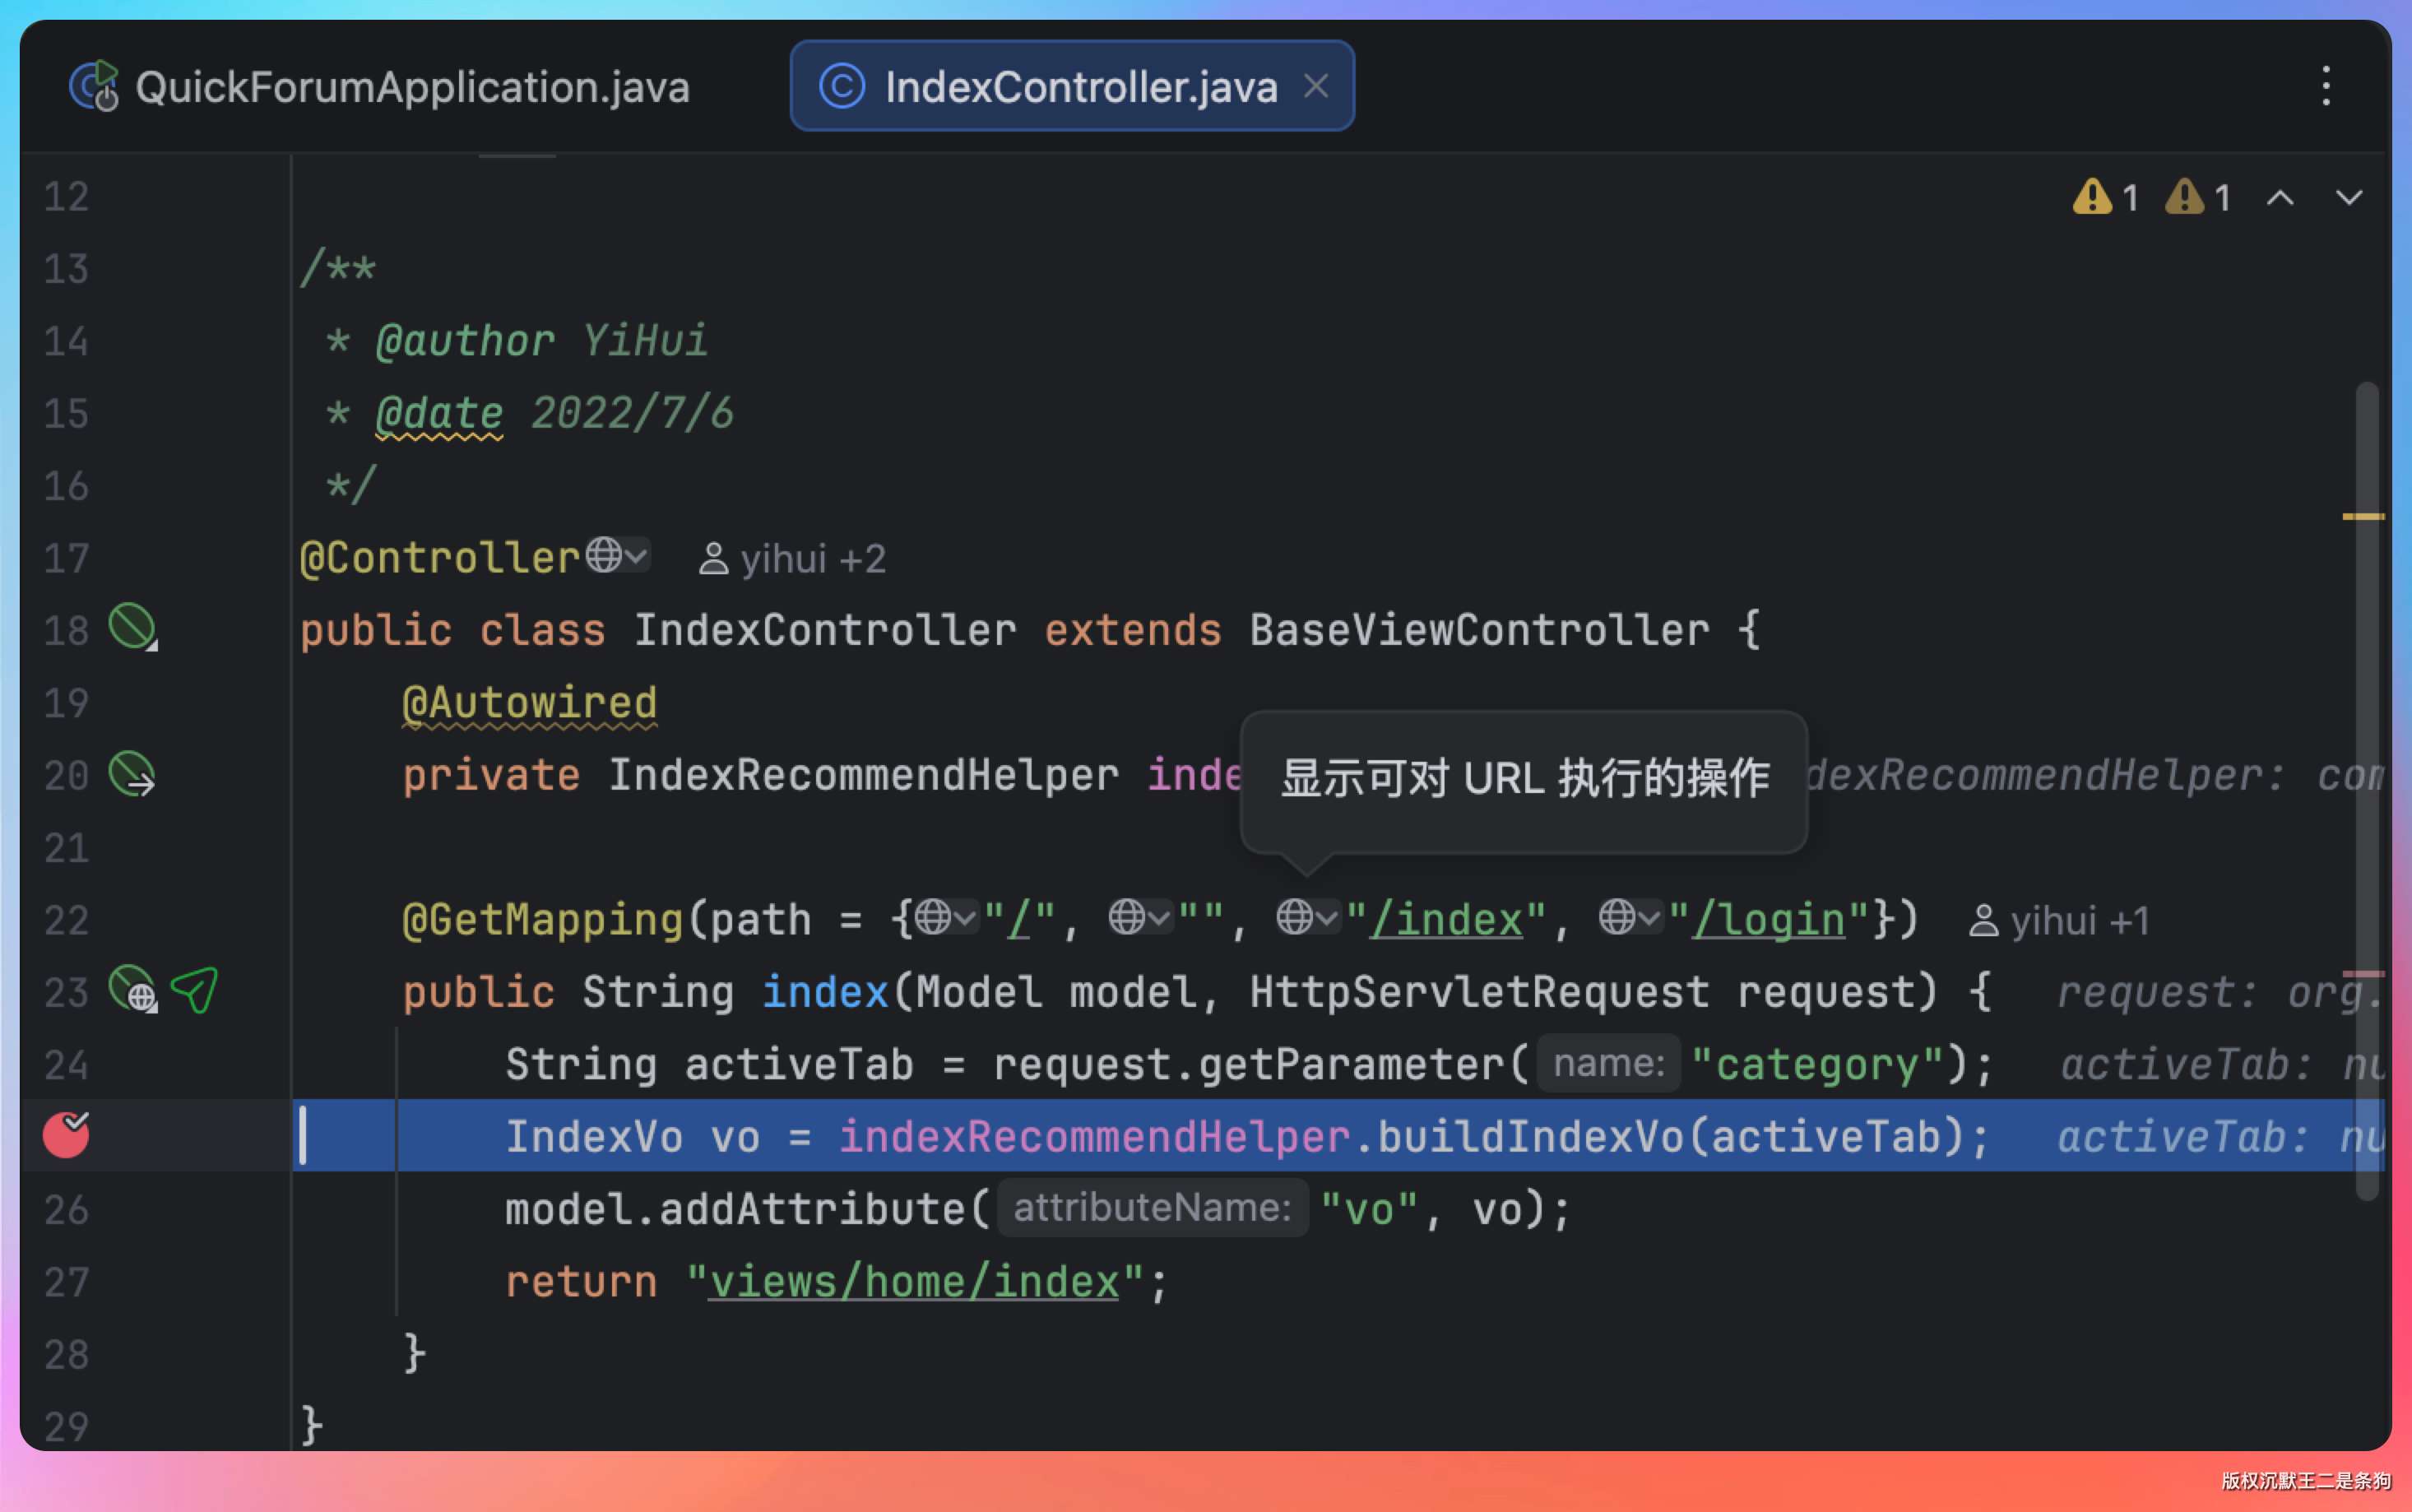Click the autowired dependency gutter icon on line 20

click(x=131, y=773)
